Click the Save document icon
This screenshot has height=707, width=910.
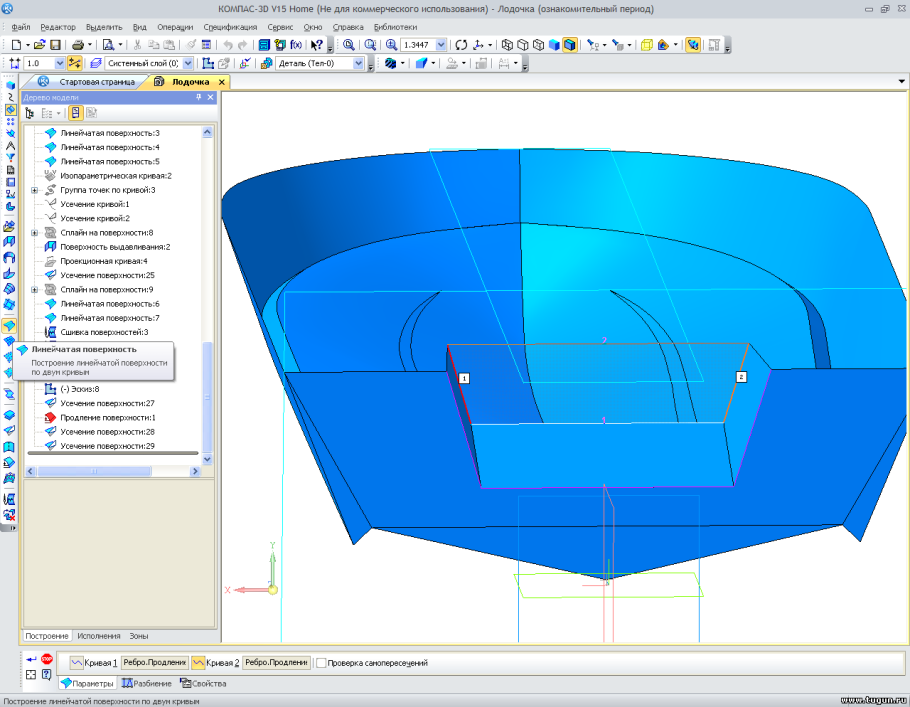pos(55,45)
